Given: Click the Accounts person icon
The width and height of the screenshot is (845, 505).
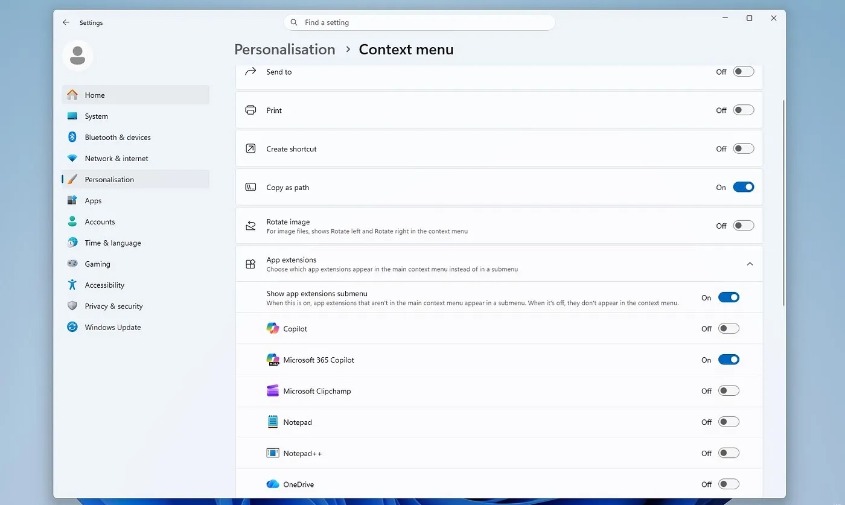Looking at the screenshot, I should click(x=72, y=222).
